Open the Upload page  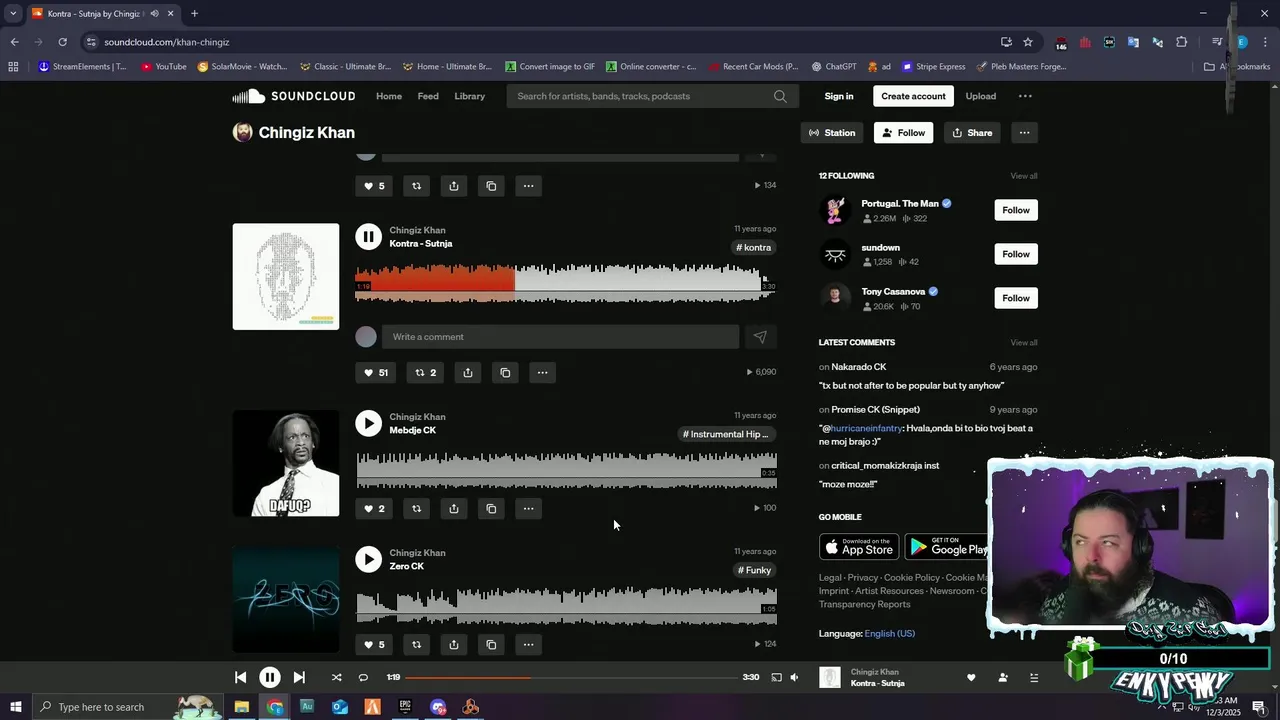tap(980, 96)
